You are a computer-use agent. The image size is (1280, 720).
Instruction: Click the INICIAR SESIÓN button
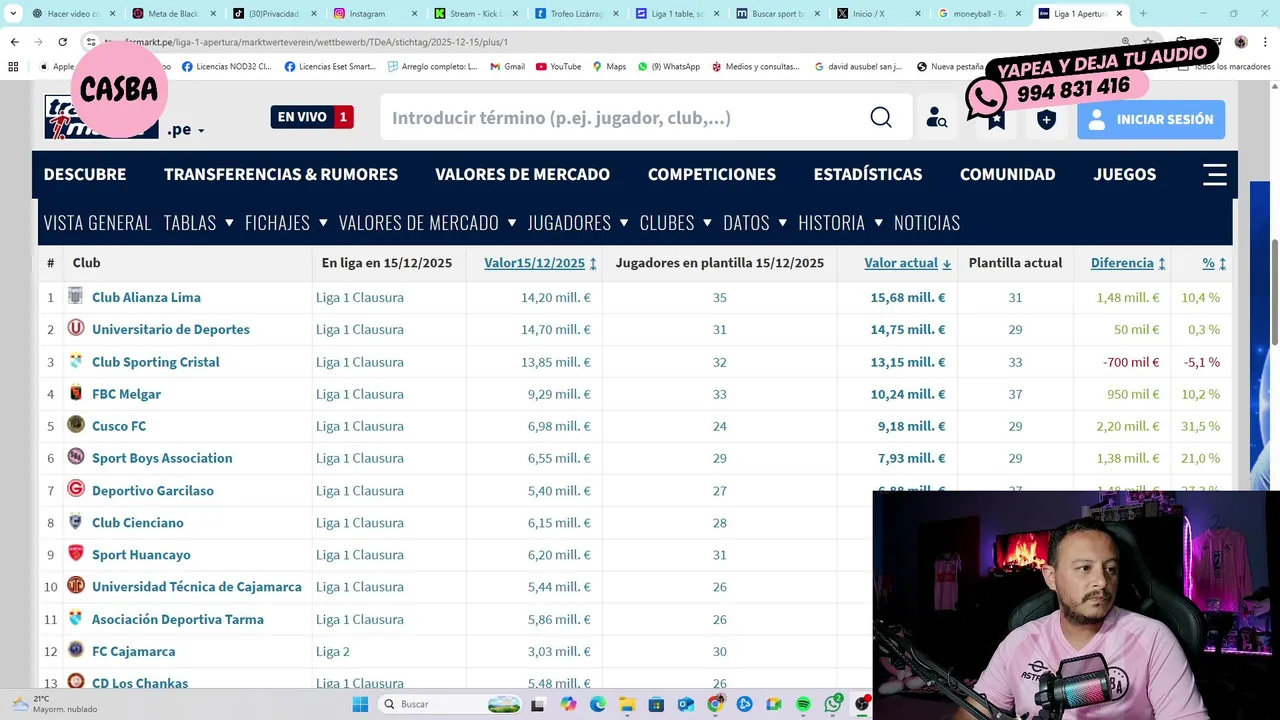[1151, 119]
